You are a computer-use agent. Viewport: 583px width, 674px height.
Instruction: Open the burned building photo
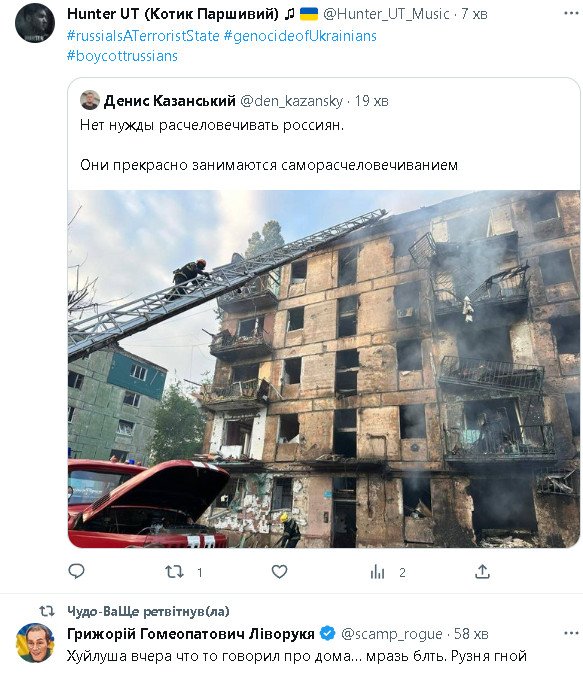click(324, 369)
